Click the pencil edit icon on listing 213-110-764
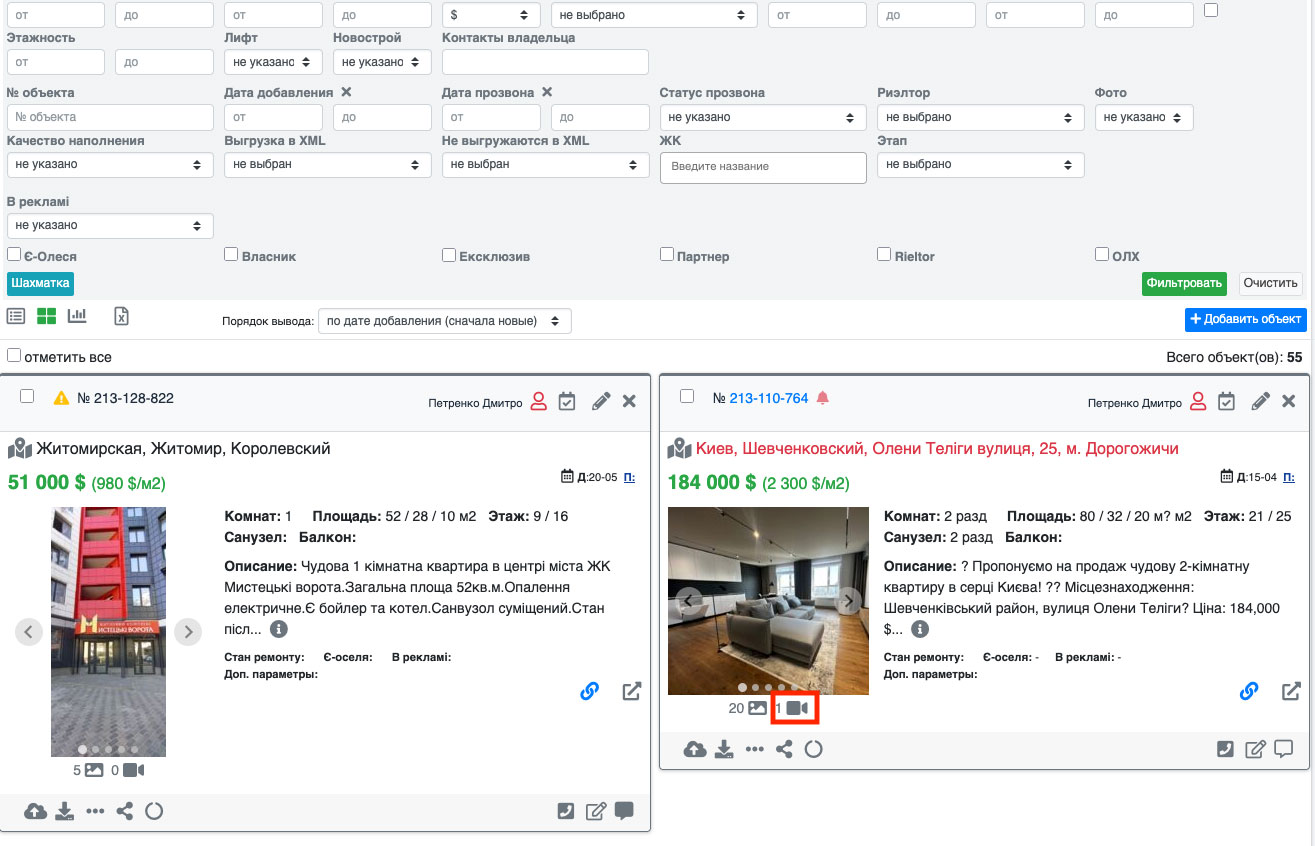This screenshot has width=1315, height=846. click(1261, 401)
